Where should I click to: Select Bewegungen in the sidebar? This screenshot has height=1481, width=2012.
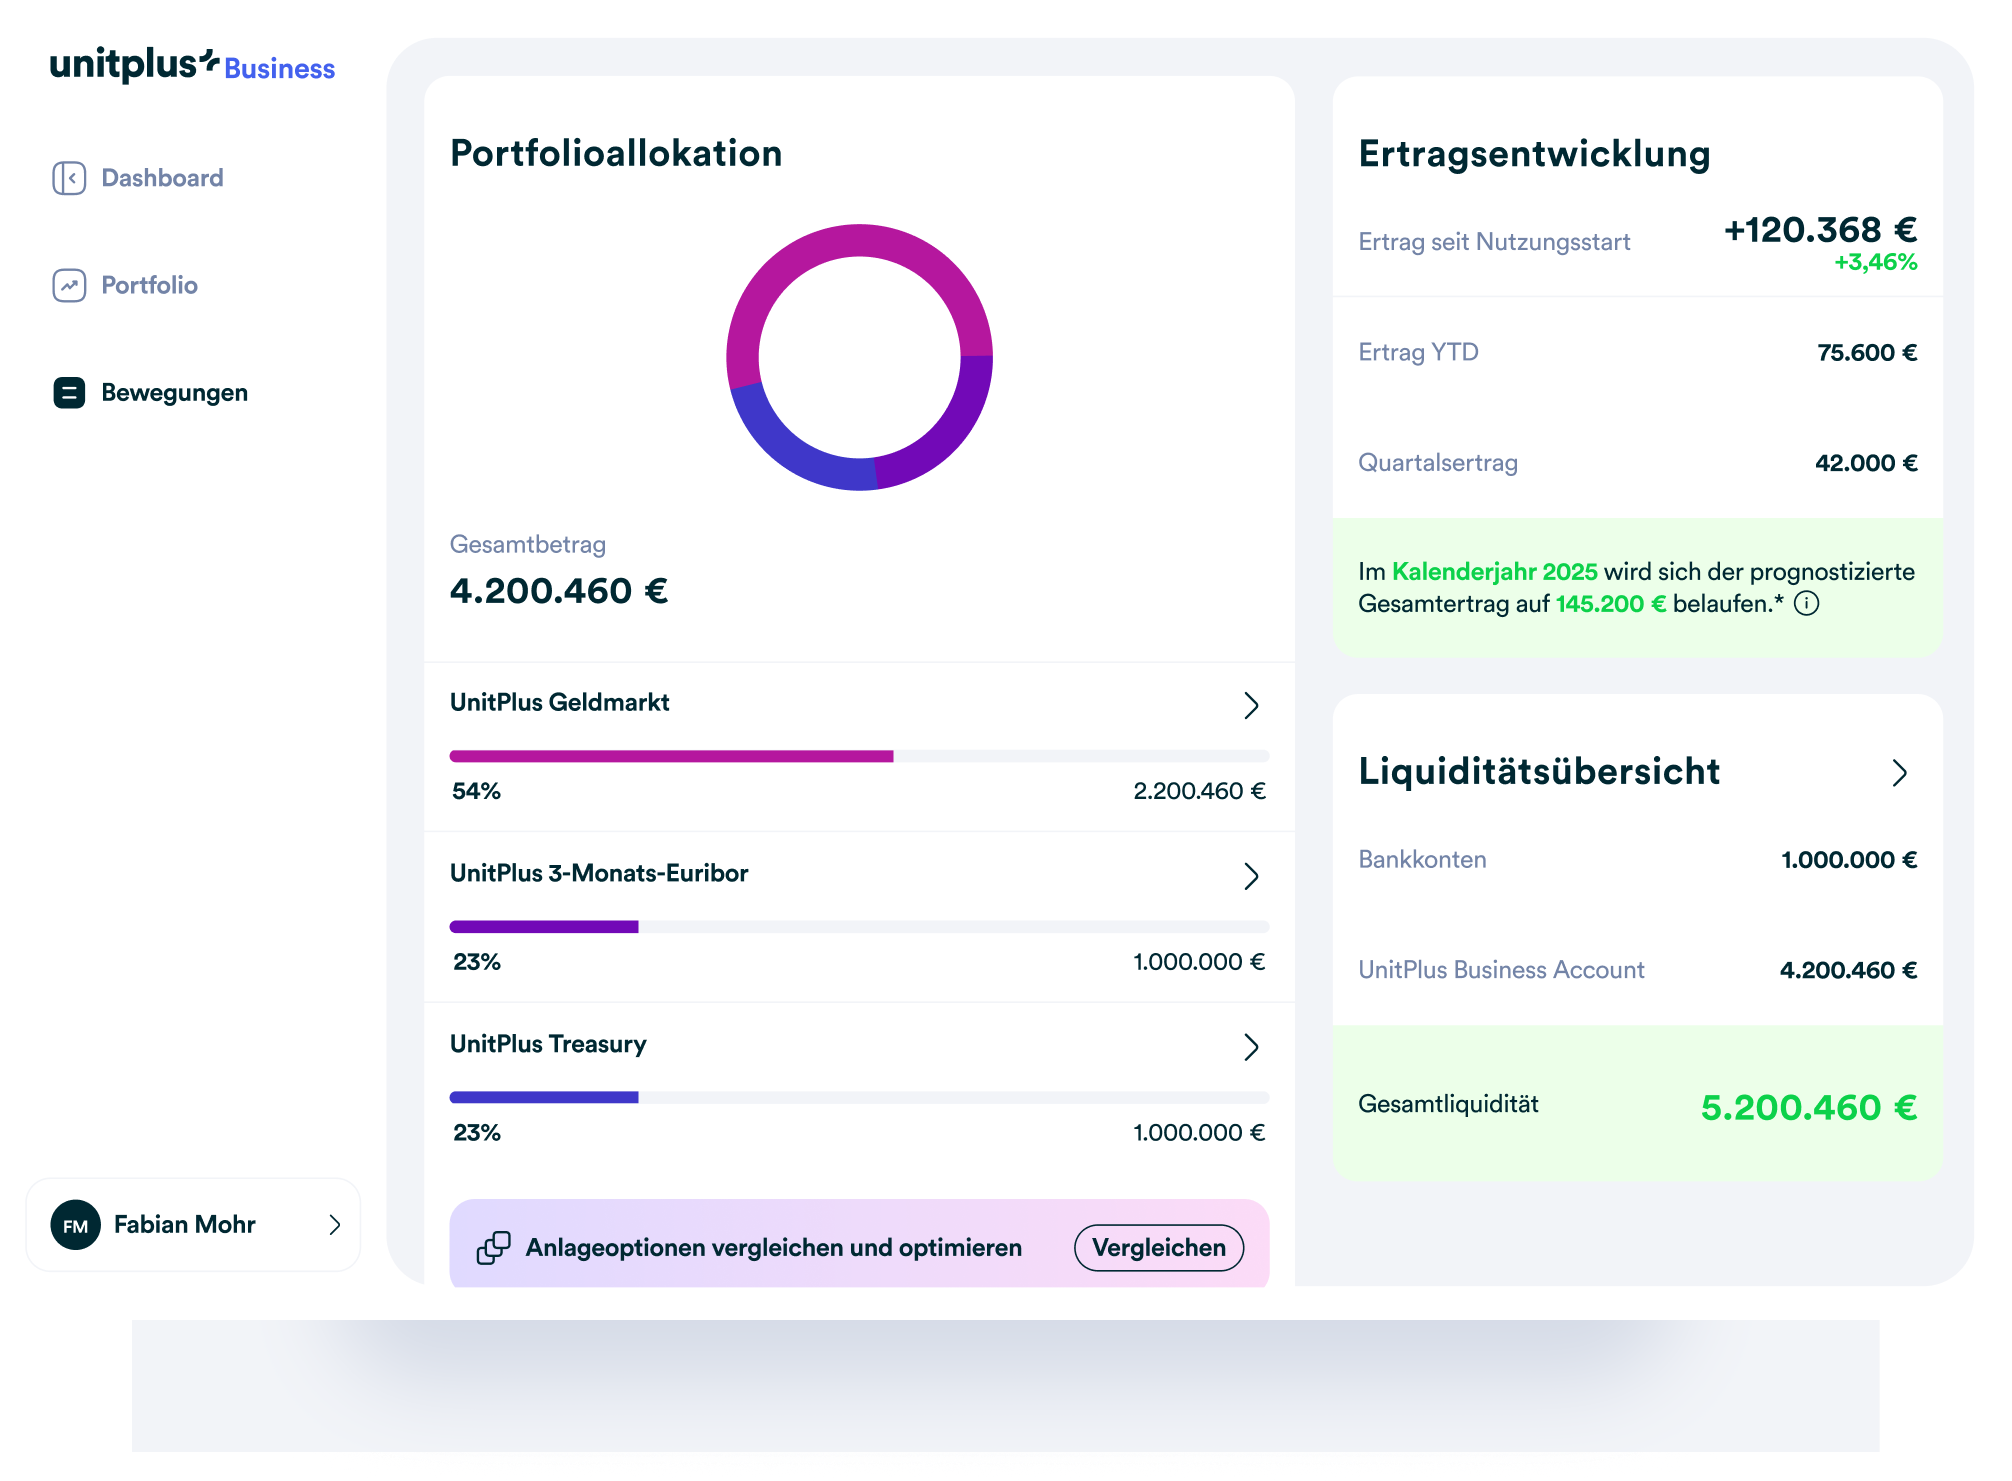(150, 393)
